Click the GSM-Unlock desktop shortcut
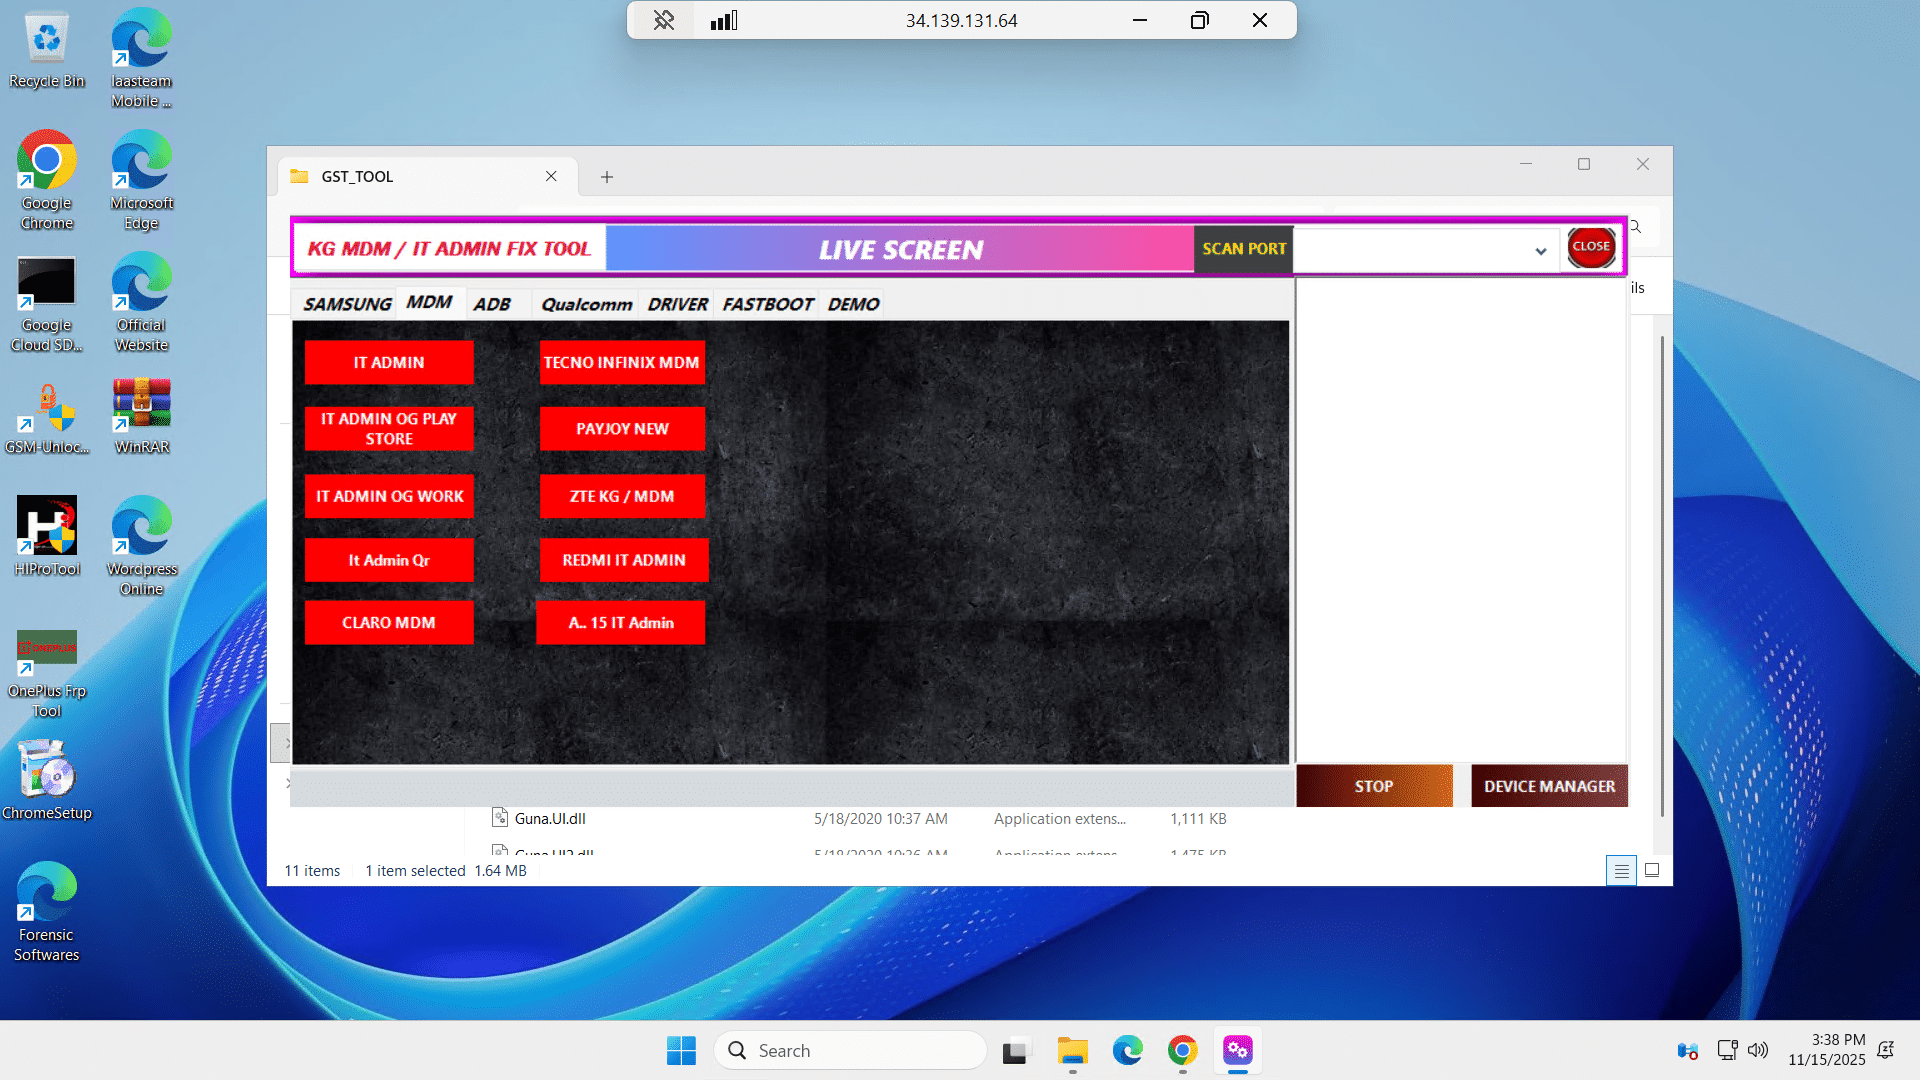Screen dimensions: 1920x1080 [x=47, y=404]
